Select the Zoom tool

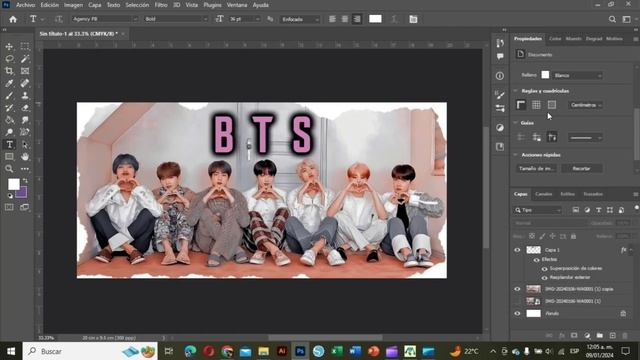pyautogui.click(x=9, y=169)
